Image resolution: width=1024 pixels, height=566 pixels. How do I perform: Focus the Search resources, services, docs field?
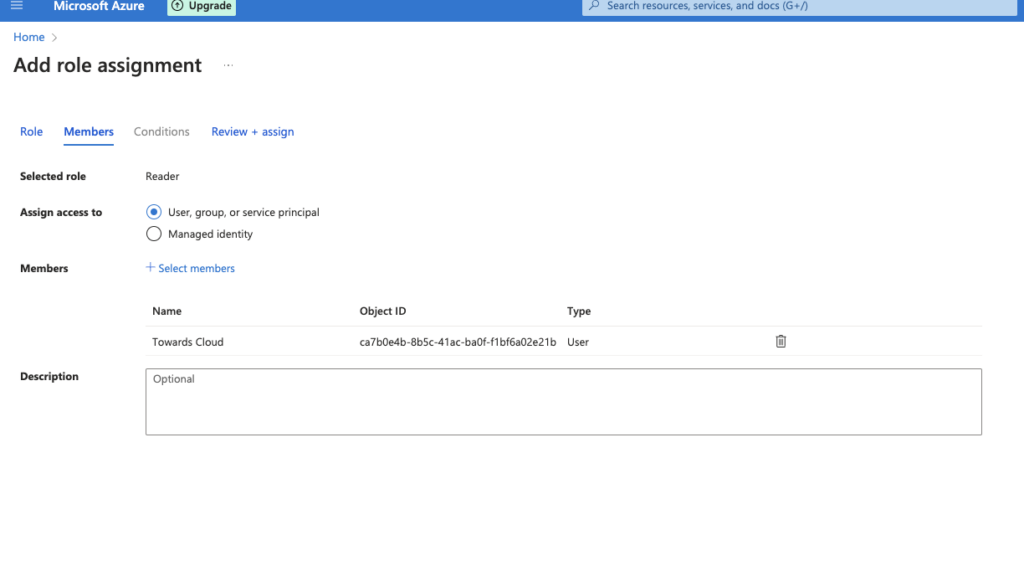799,6
